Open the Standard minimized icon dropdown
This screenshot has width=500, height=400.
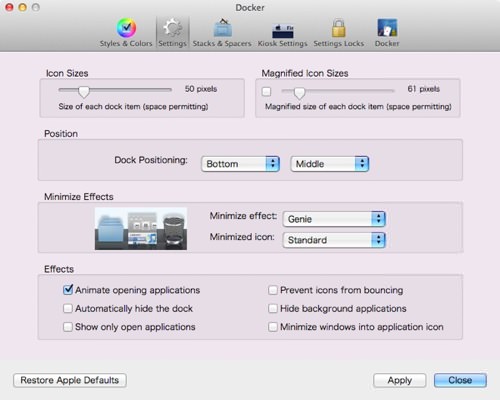tap(334, 240)
